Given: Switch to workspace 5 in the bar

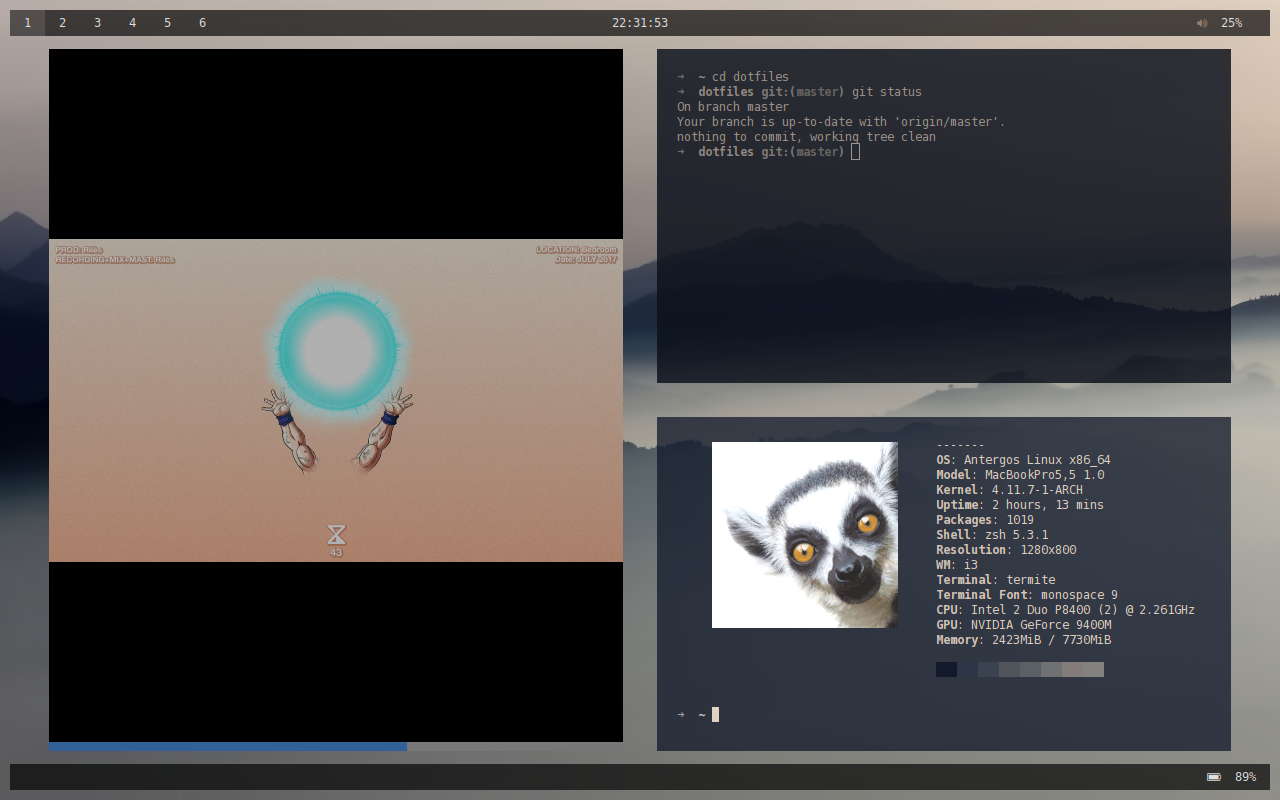Looking at the screenshot, I should [x=167, y=23].
